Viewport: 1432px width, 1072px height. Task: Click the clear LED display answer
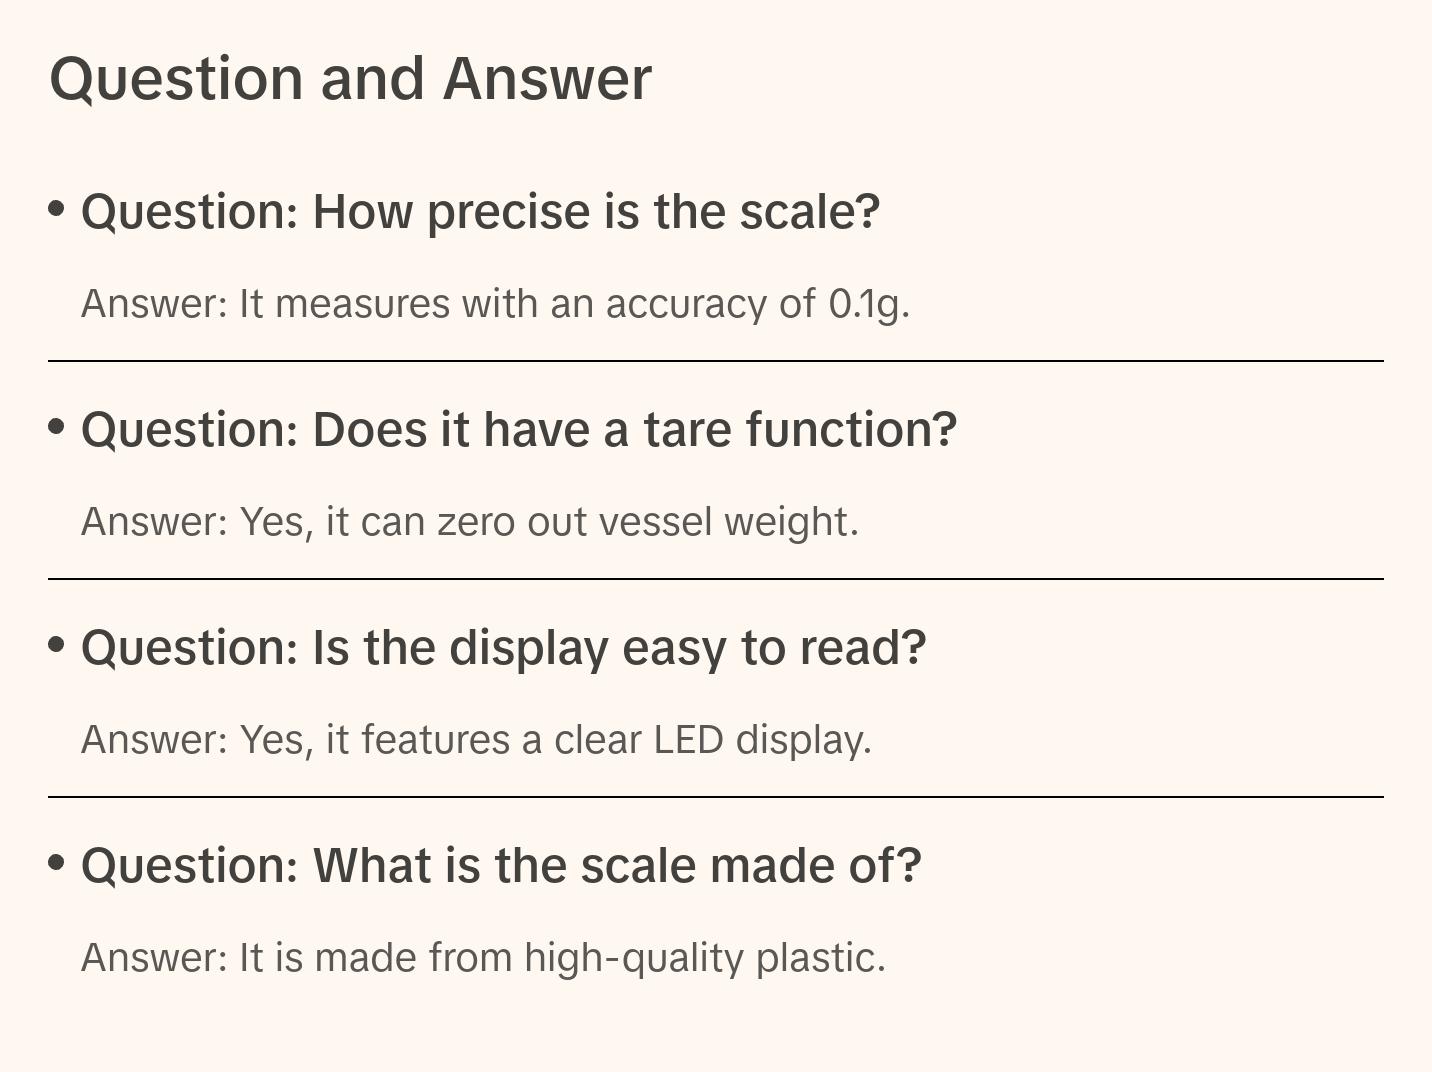pyautogui.click(x=476, y=740)
